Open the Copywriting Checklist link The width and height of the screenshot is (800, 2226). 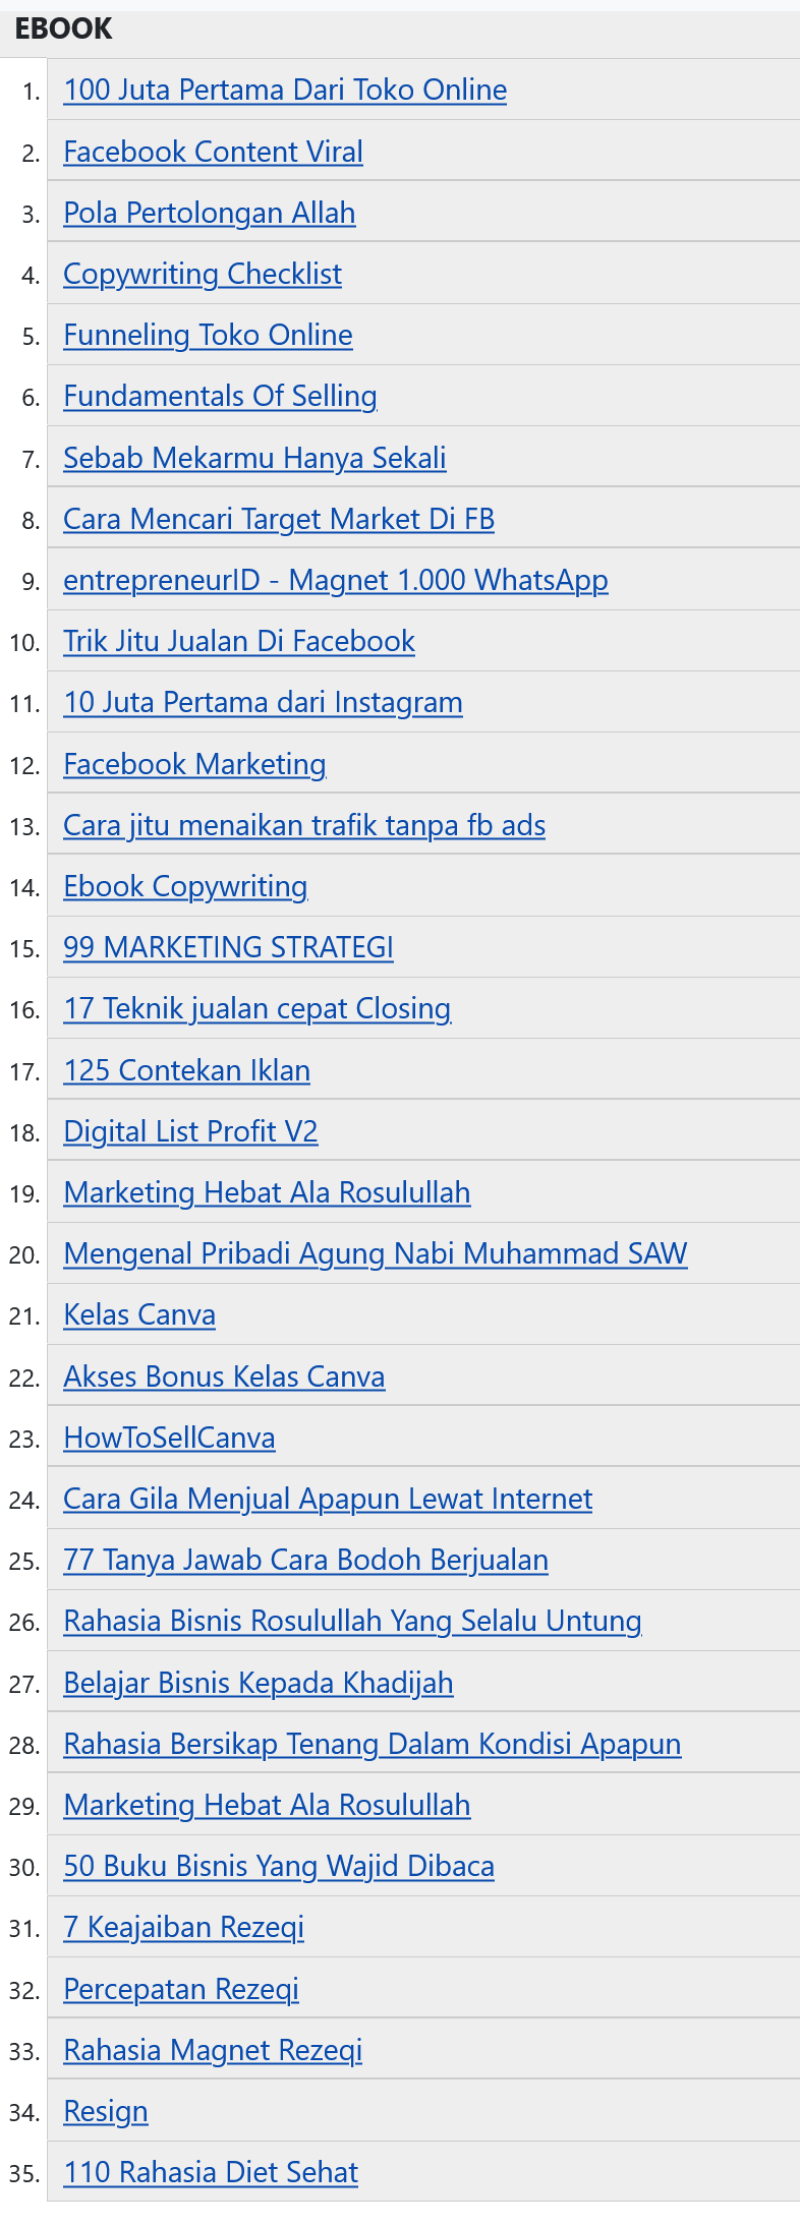pos(202,274)
